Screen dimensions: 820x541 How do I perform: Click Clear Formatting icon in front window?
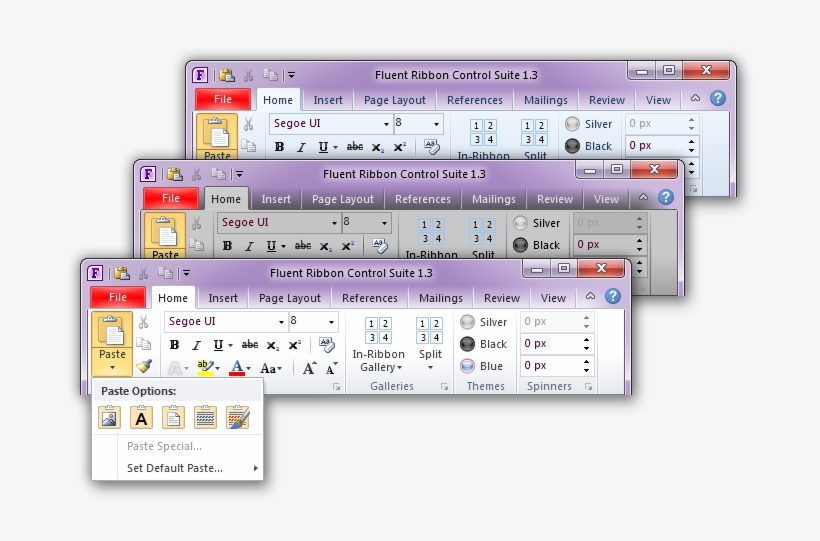pyautogui.click(x=327, y=344)
